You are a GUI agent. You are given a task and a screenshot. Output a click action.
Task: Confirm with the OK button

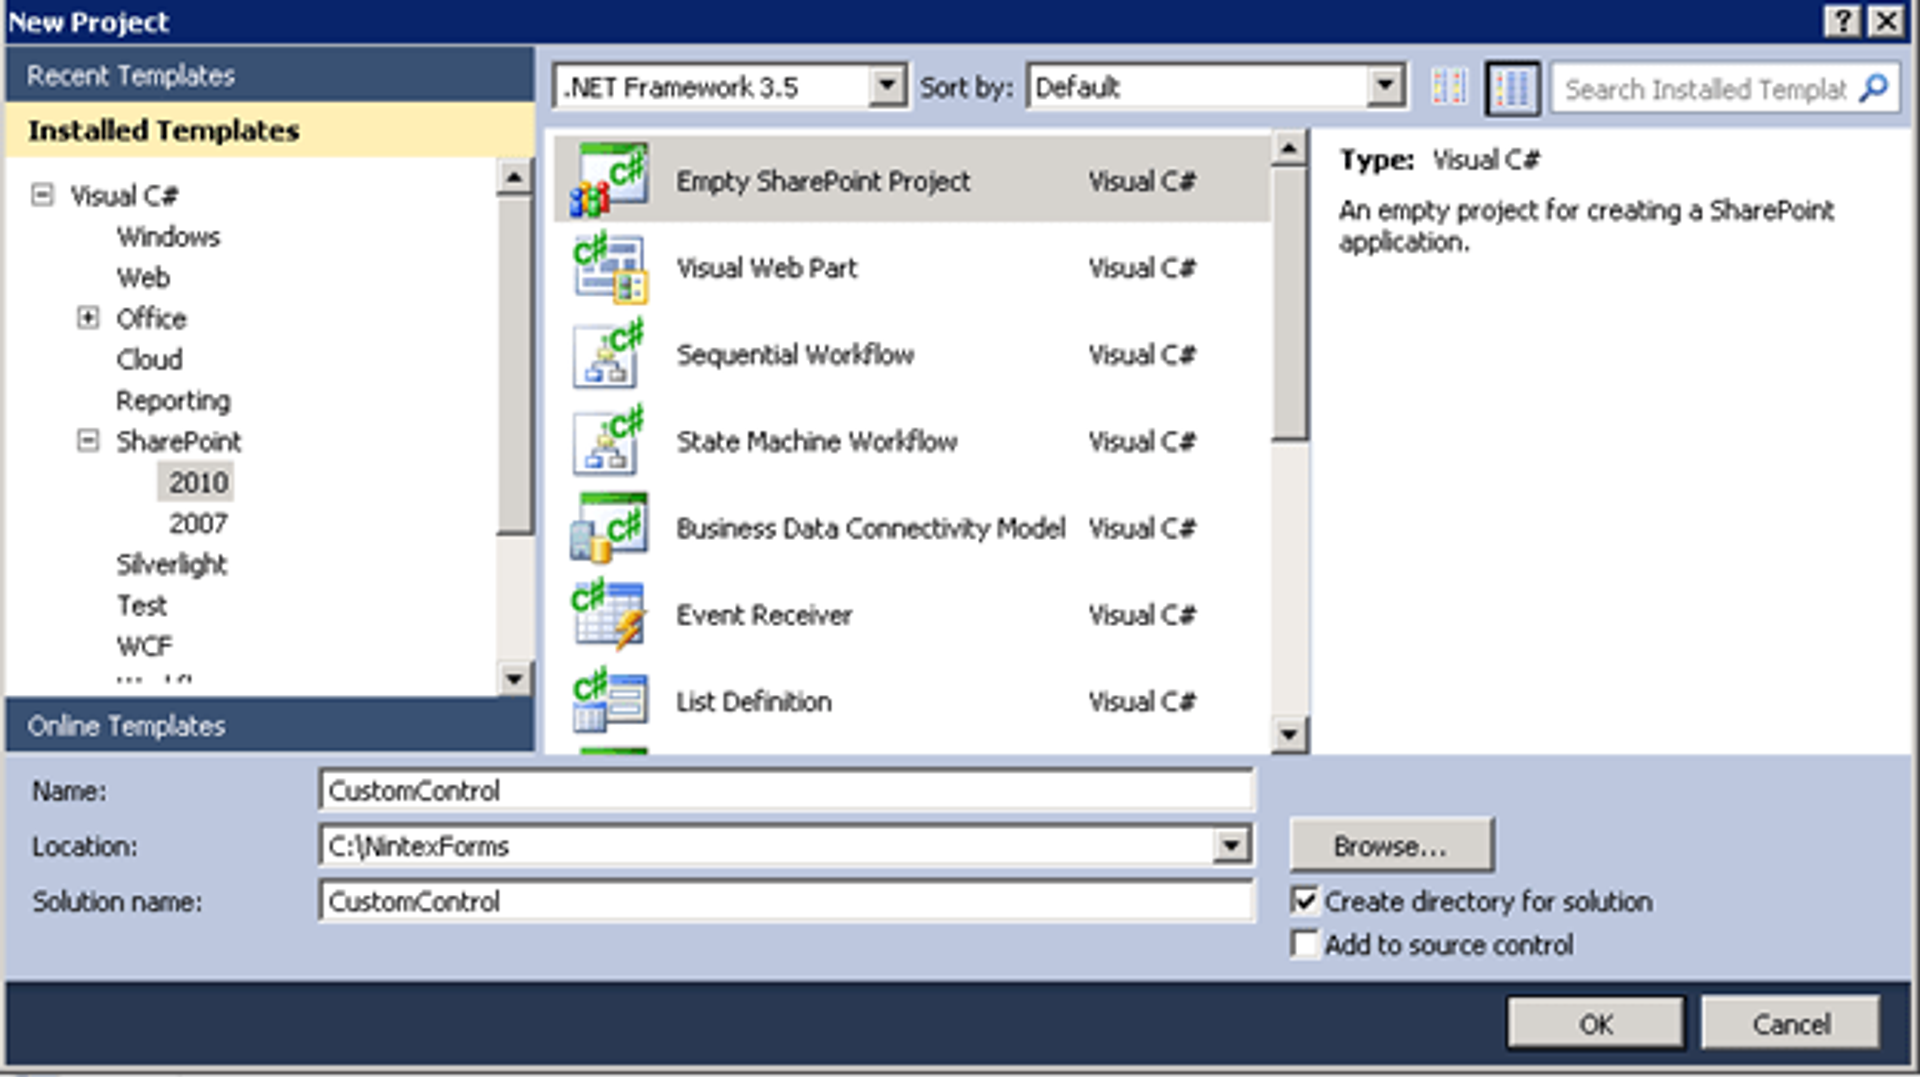[1596, 1023]
